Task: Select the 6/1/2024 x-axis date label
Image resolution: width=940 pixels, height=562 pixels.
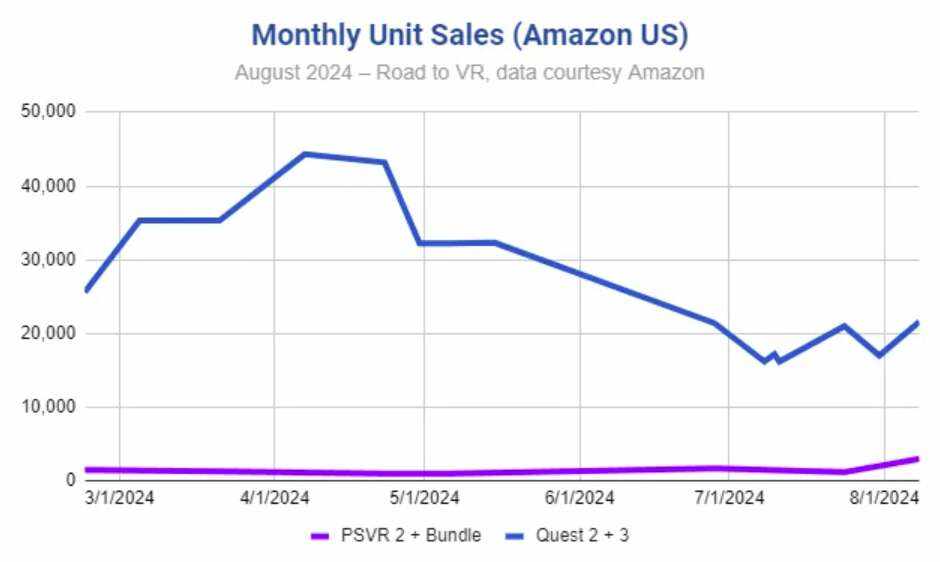Action: [578, 498]
